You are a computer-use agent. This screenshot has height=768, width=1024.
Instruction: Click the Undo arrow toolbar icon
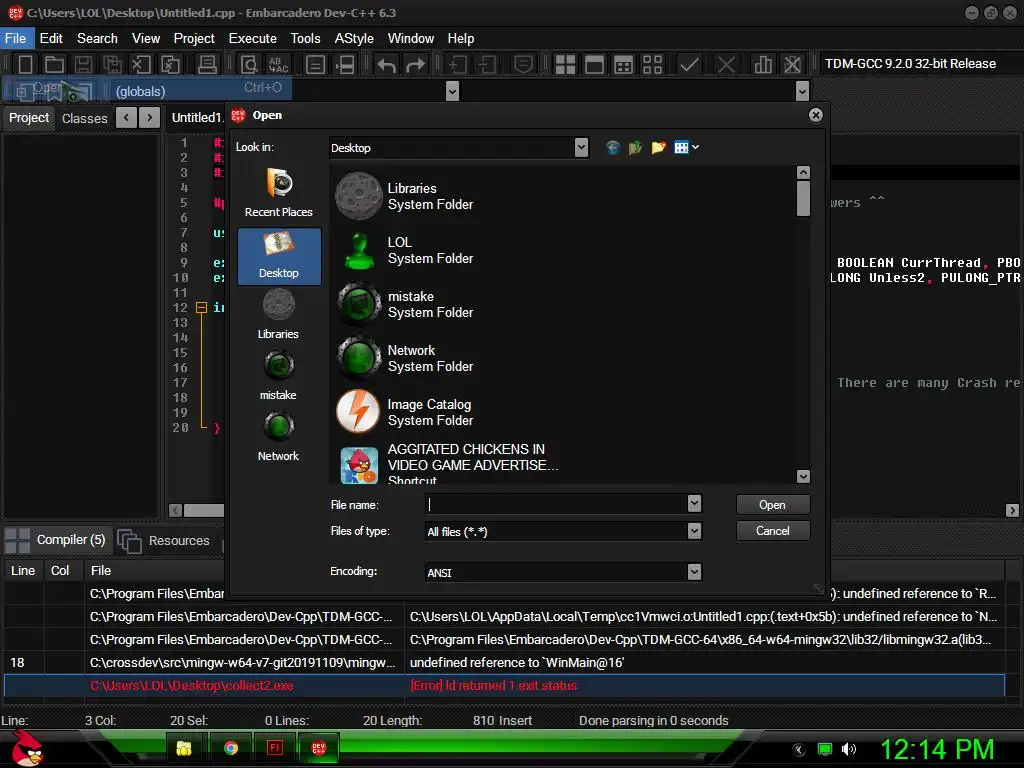[387, 65]
